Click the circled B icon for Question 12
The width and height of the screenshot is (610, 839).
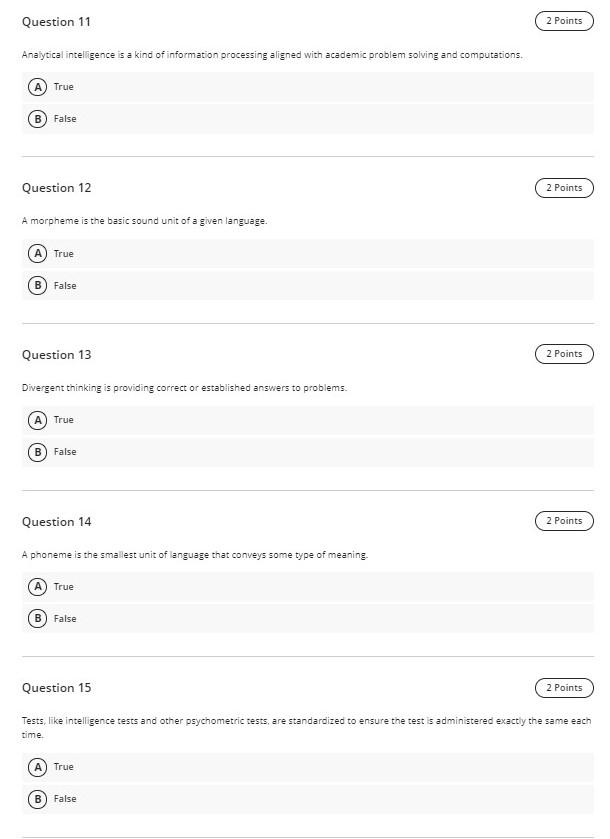pos(38,285)
